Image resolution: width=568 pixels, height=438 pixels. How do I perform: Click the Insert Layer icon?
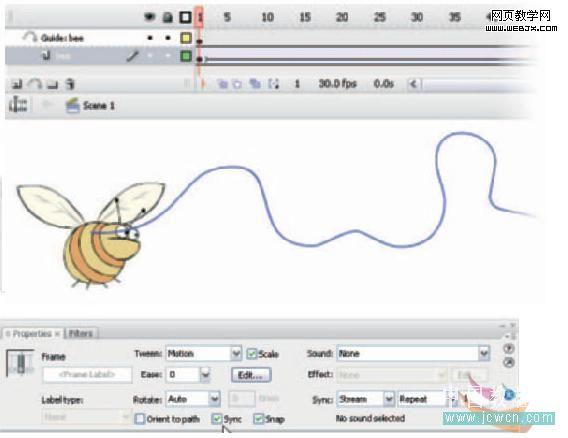[17, 84]
